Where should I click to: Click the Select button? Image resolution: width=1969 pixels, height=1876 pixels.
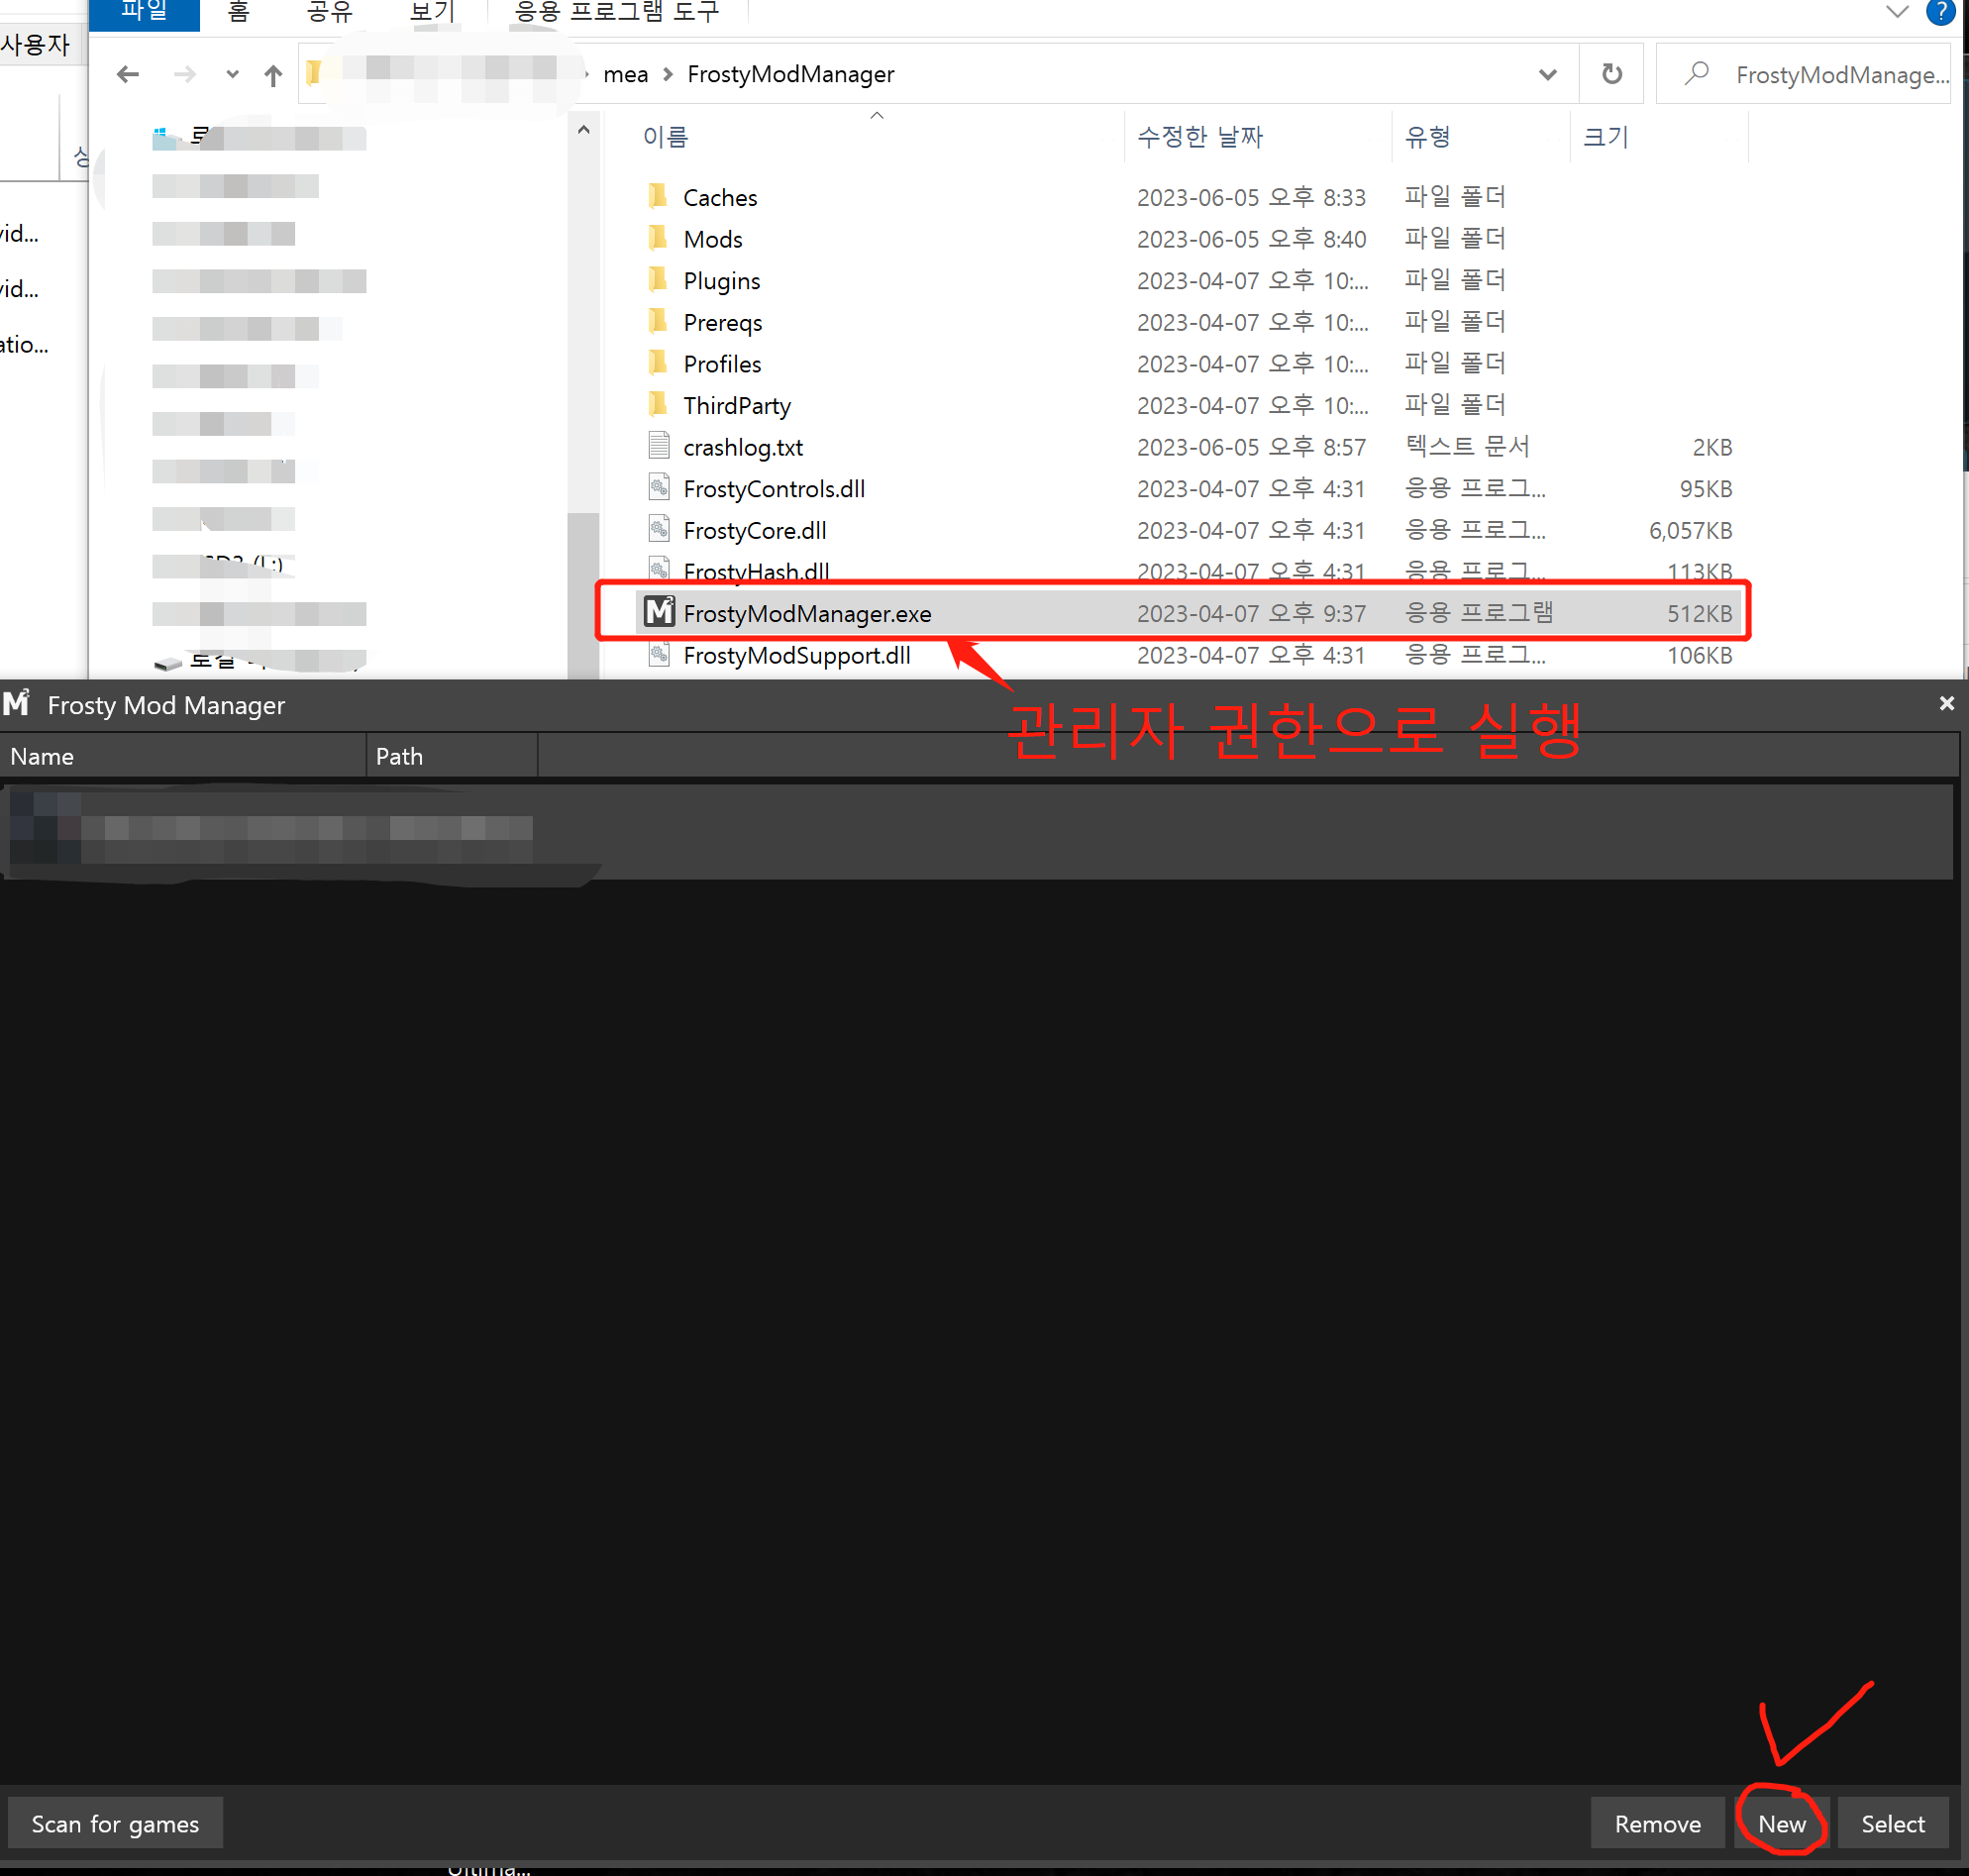(1892, 1824)
